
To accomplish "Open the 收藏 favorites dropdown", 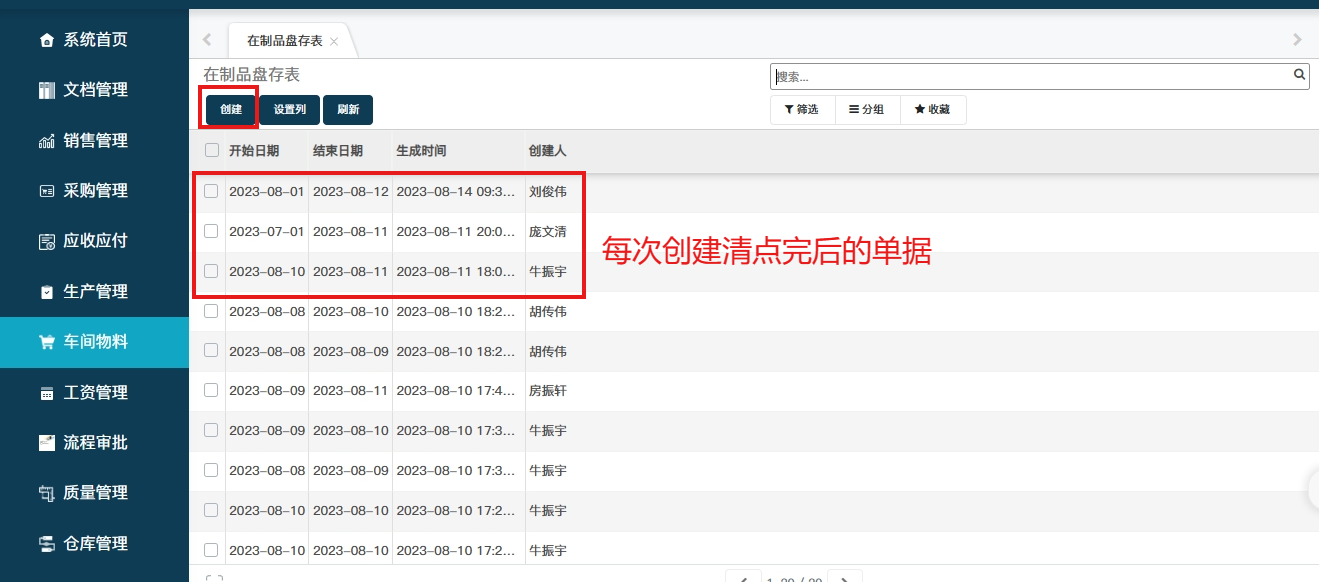I will pyautogui.click(x=932, y=110).
